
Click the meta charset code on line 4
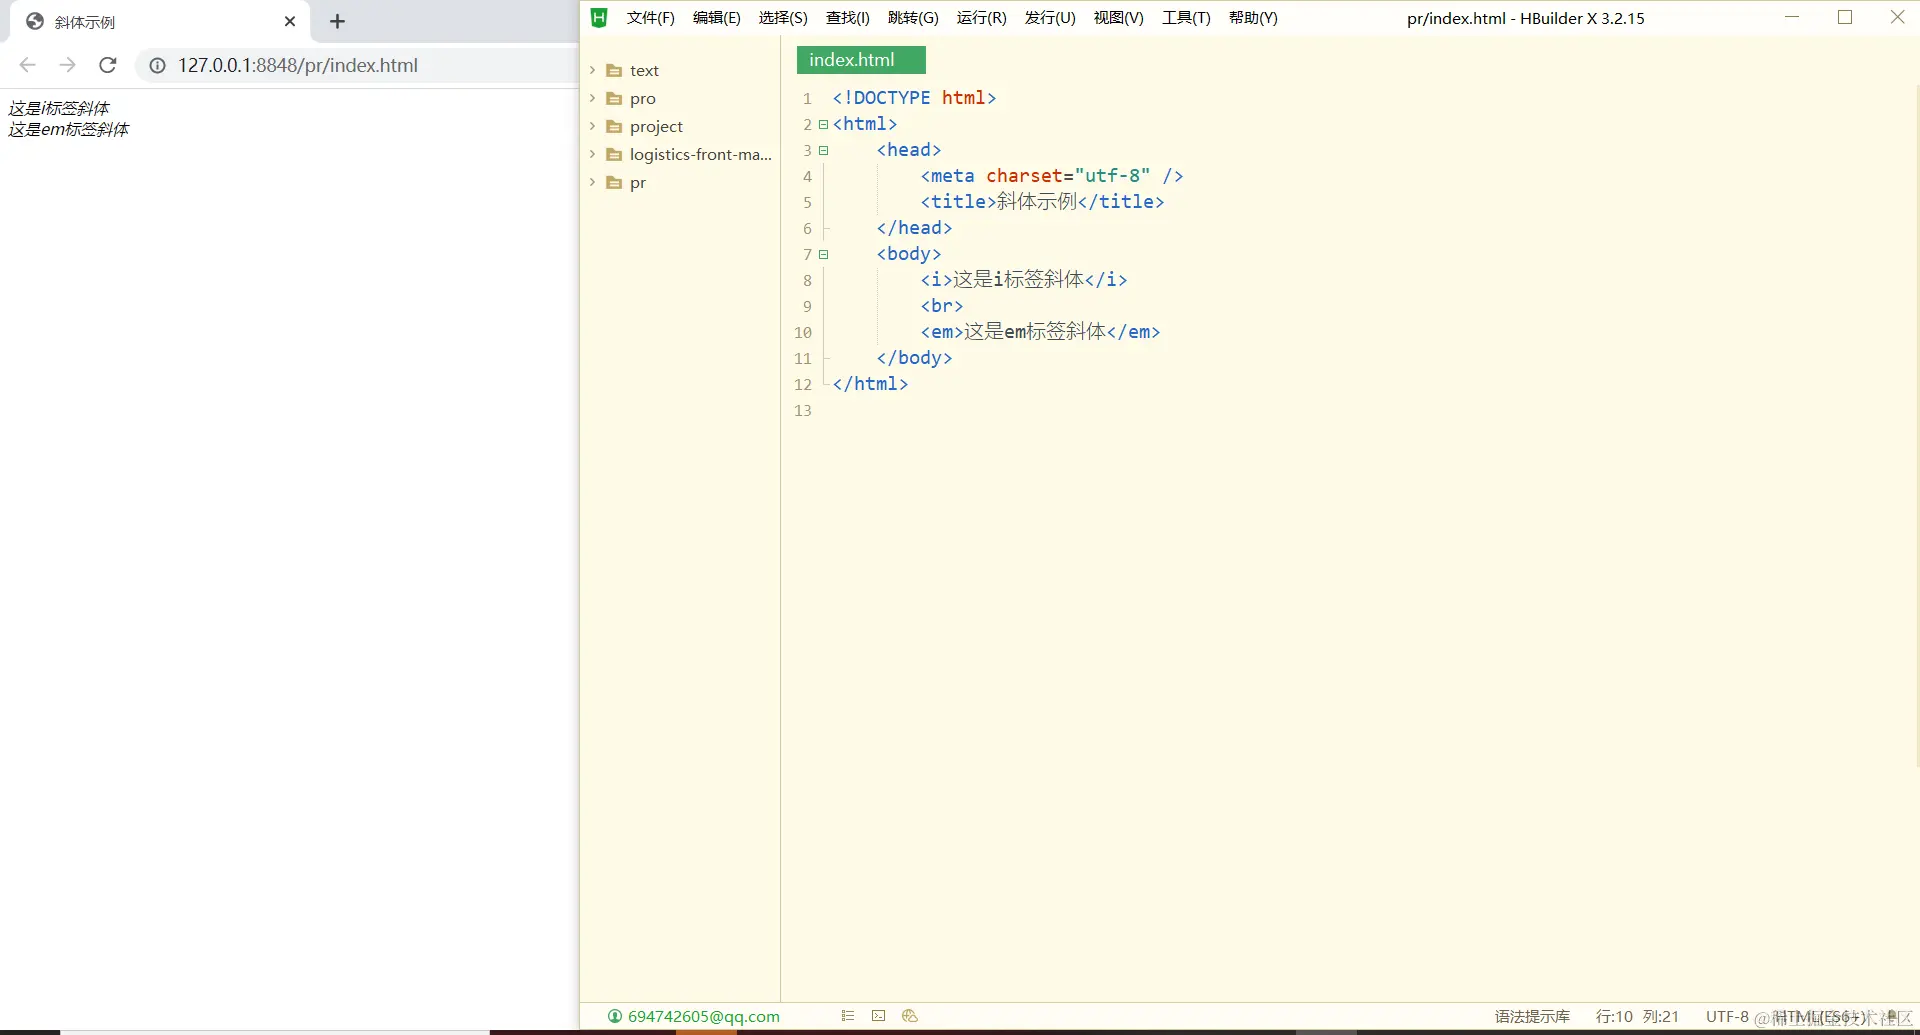click(1052, 176)
